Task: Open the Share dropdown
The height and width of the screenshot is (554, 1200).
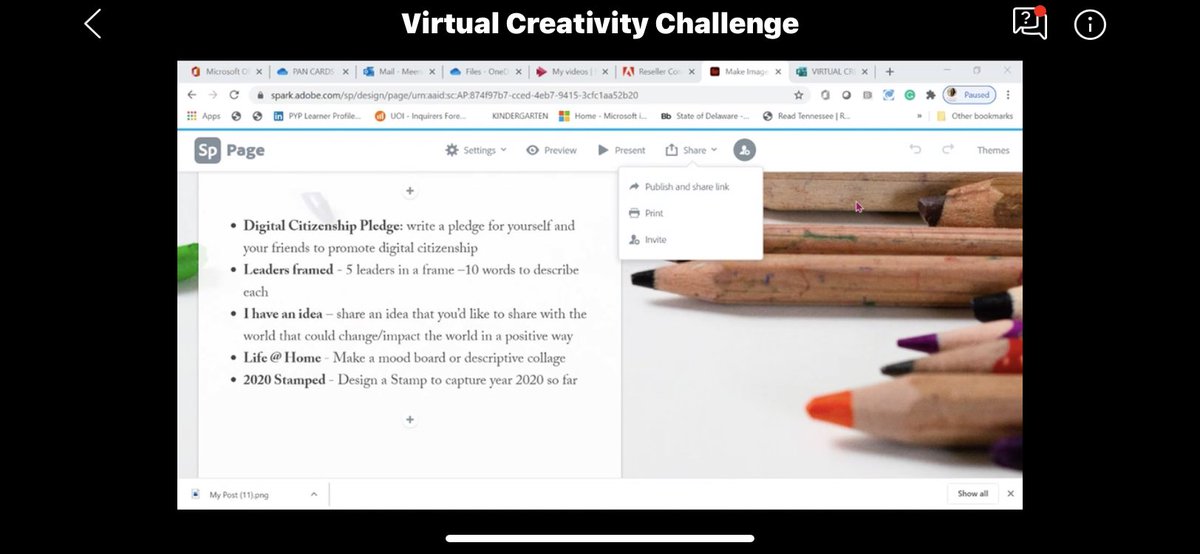Action: point(692,150)
